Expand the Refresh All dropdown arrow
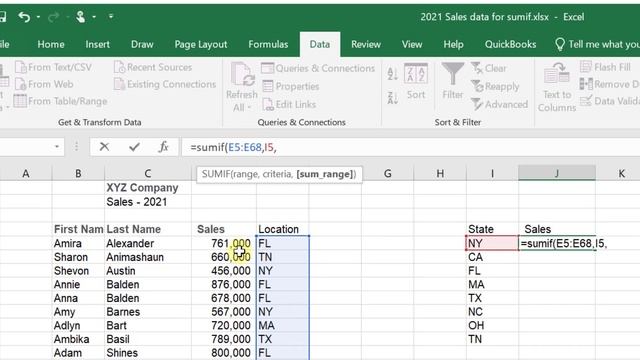The width and height of the screenshot is (640, 360). [249, 108]
